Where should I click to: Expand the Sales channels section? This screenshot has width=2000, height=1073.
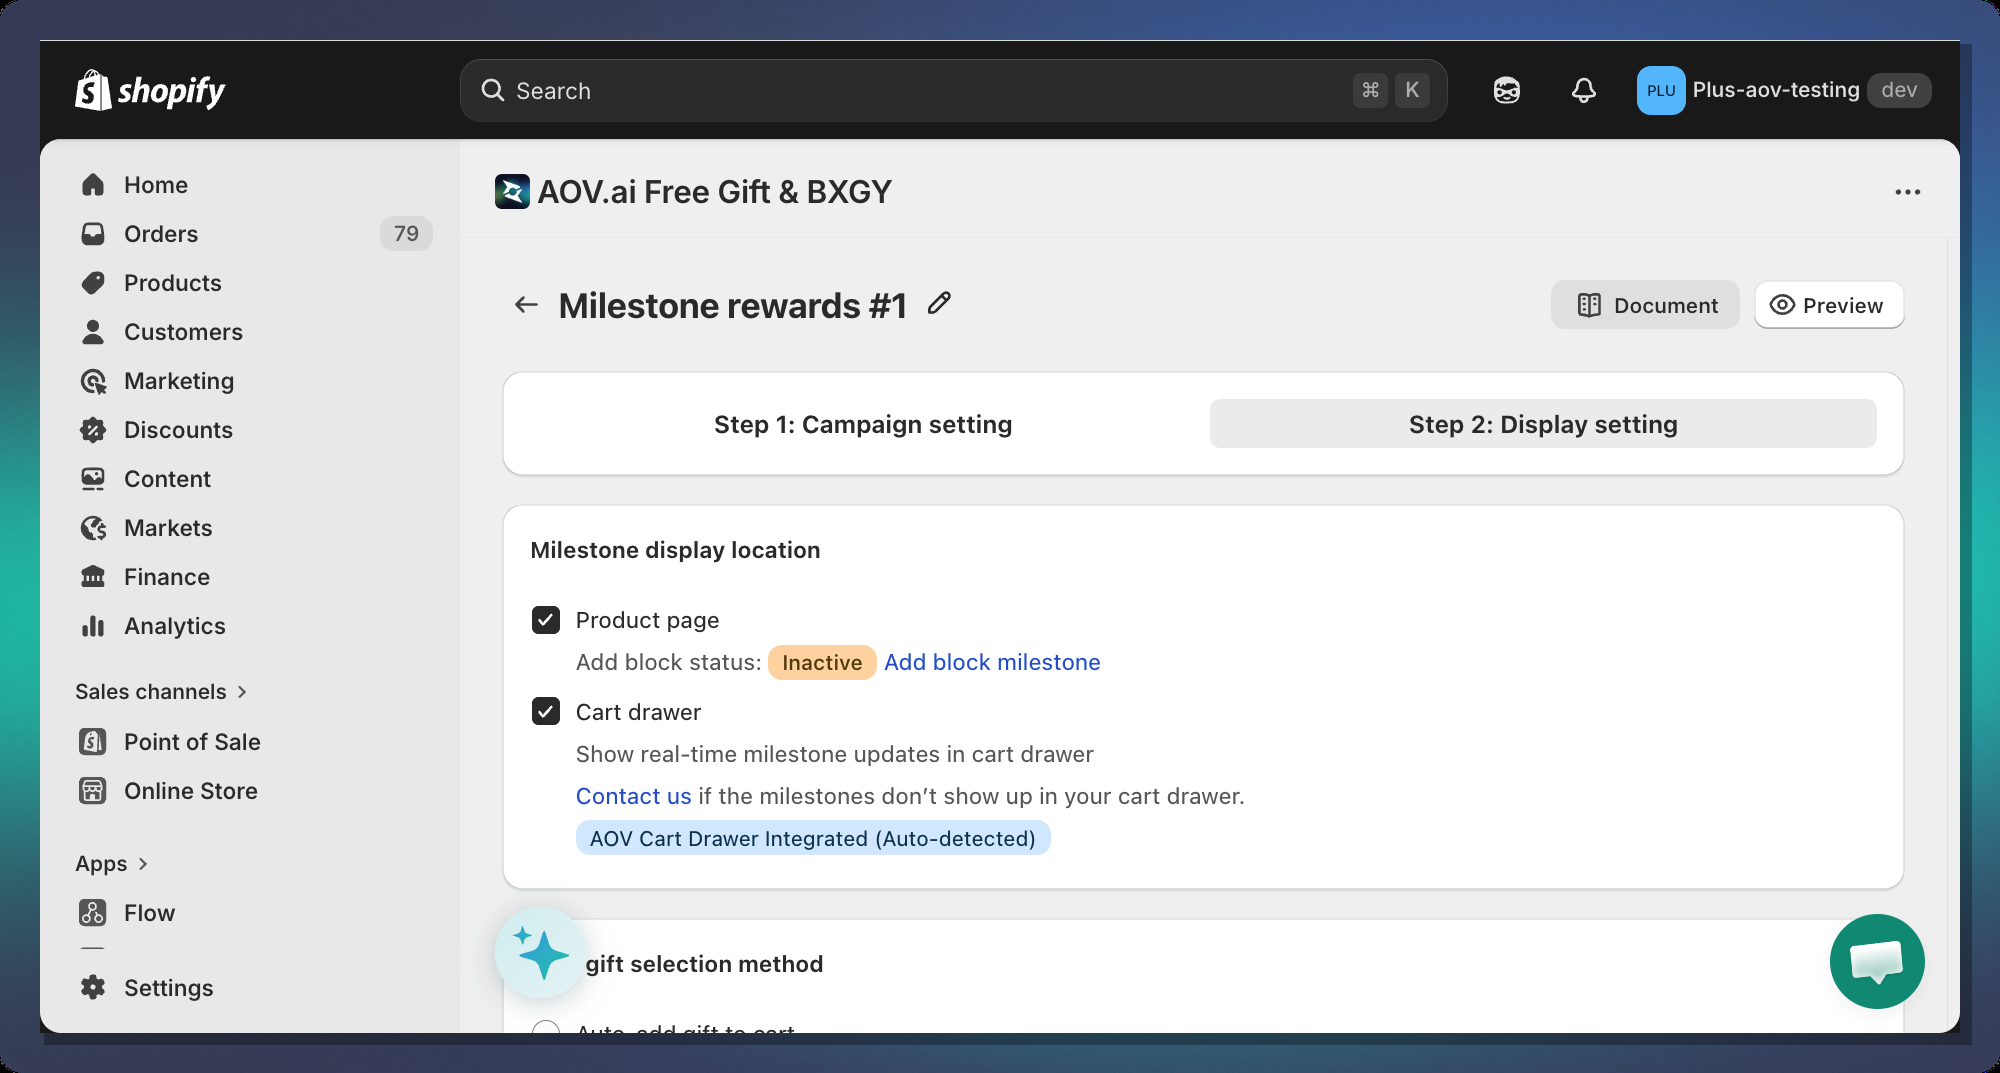pos(160,692)
